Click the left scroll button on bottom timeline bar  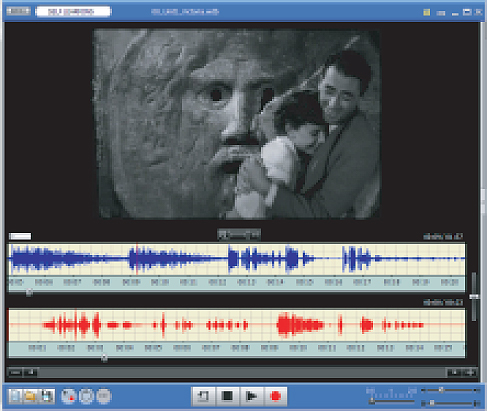[15, 372]
